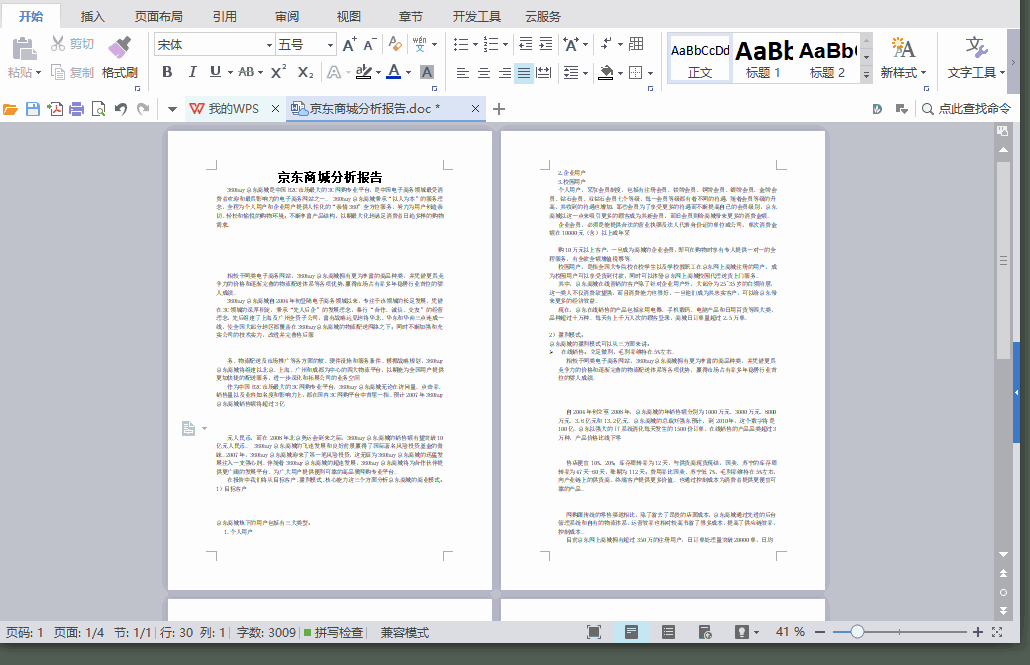Apply the 标题 1 heading style
The image size is (1030, 665).
tap(763, 58)
